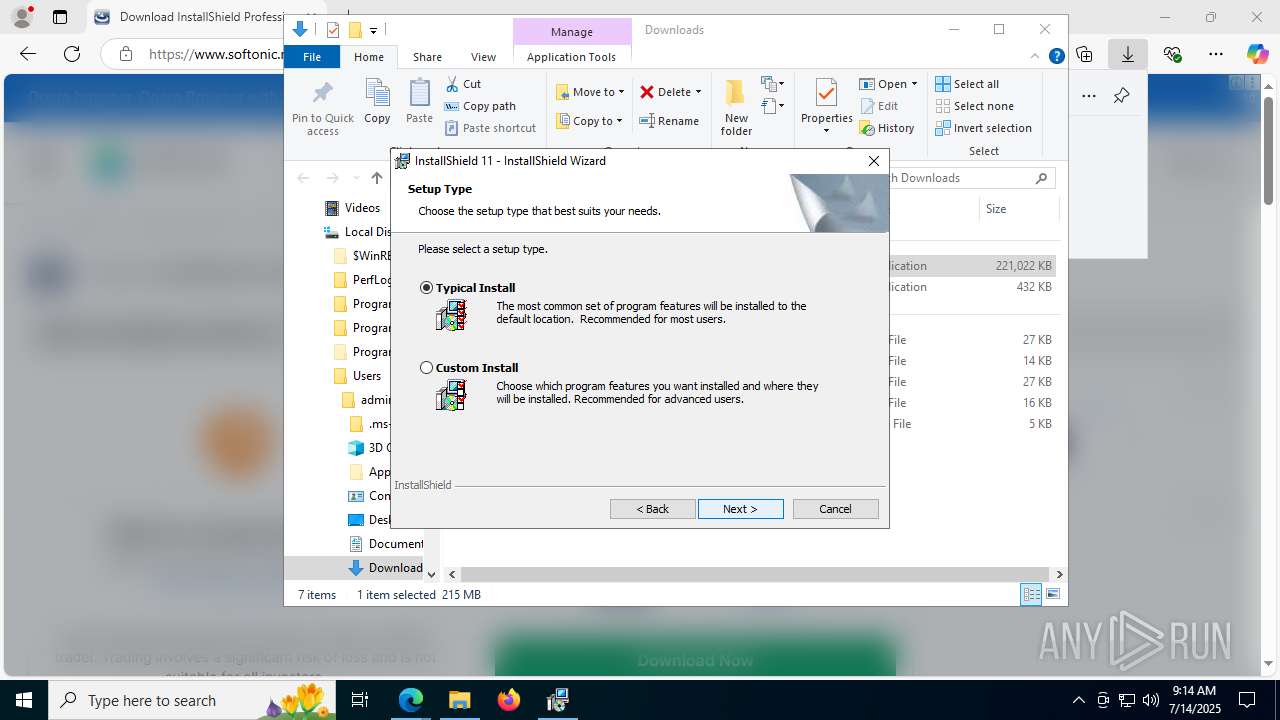Open Delete dropdown in Explorer ribbon
1280x720 pixels.
tap(670, 92)
